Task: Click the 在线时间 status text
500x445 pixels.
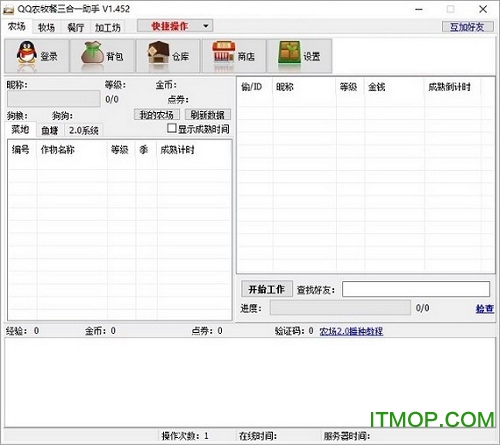Action: point(258,436)
